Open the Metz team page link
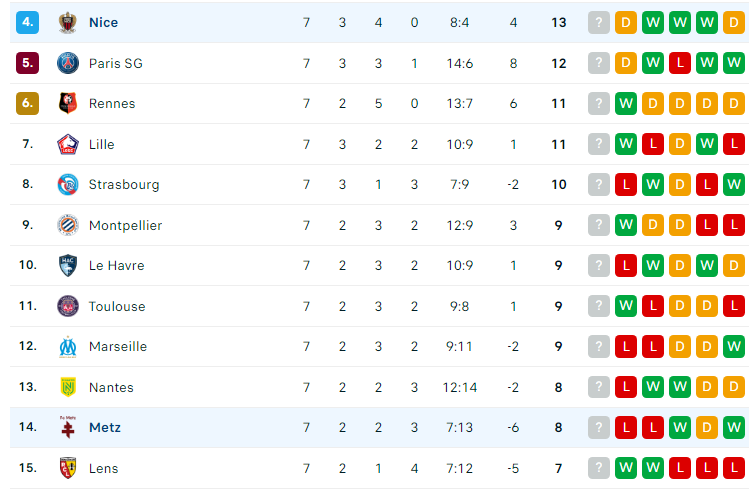Screen dimensions: 749x489 [x=105, y=427]
